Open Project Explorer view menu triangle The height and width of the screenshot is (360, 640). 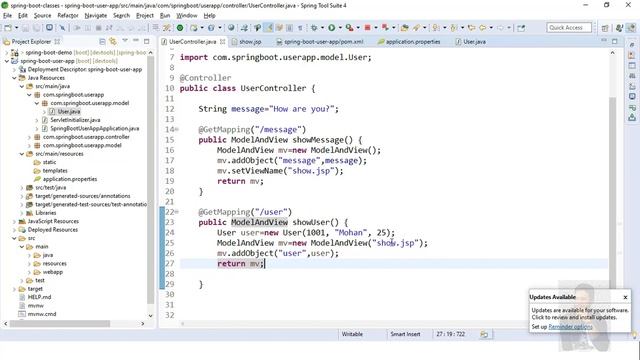tap(125, 41)
